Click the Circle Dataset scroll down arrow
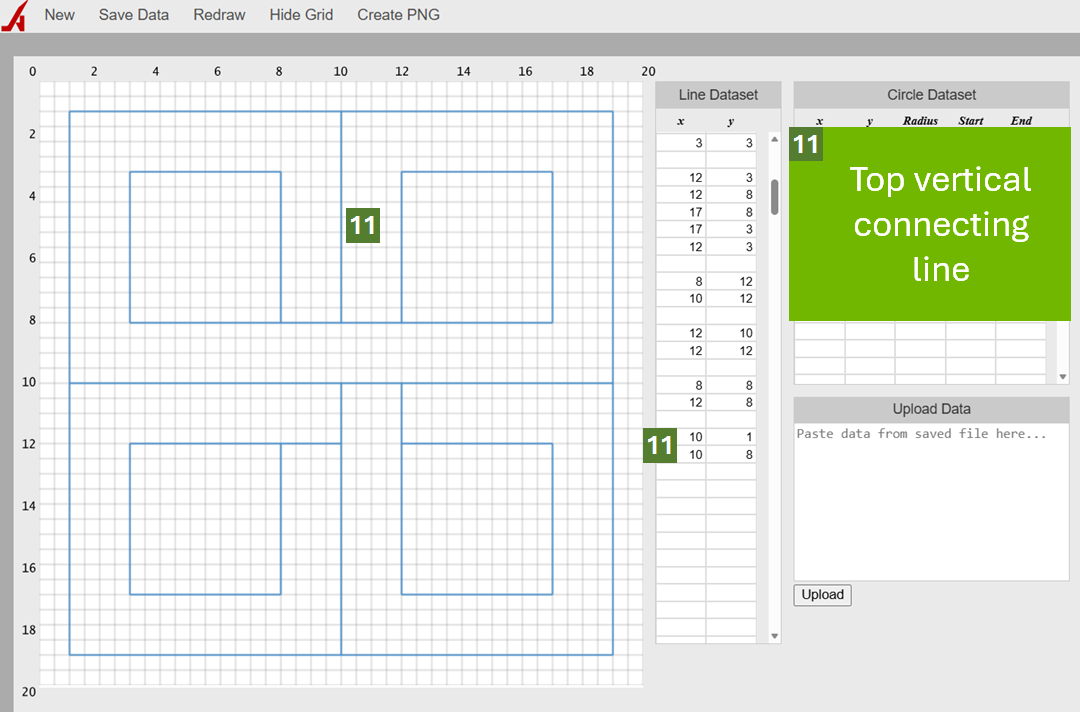Screen dimensions: 1080x712 pyautogui.click(x=1062, y=377)
